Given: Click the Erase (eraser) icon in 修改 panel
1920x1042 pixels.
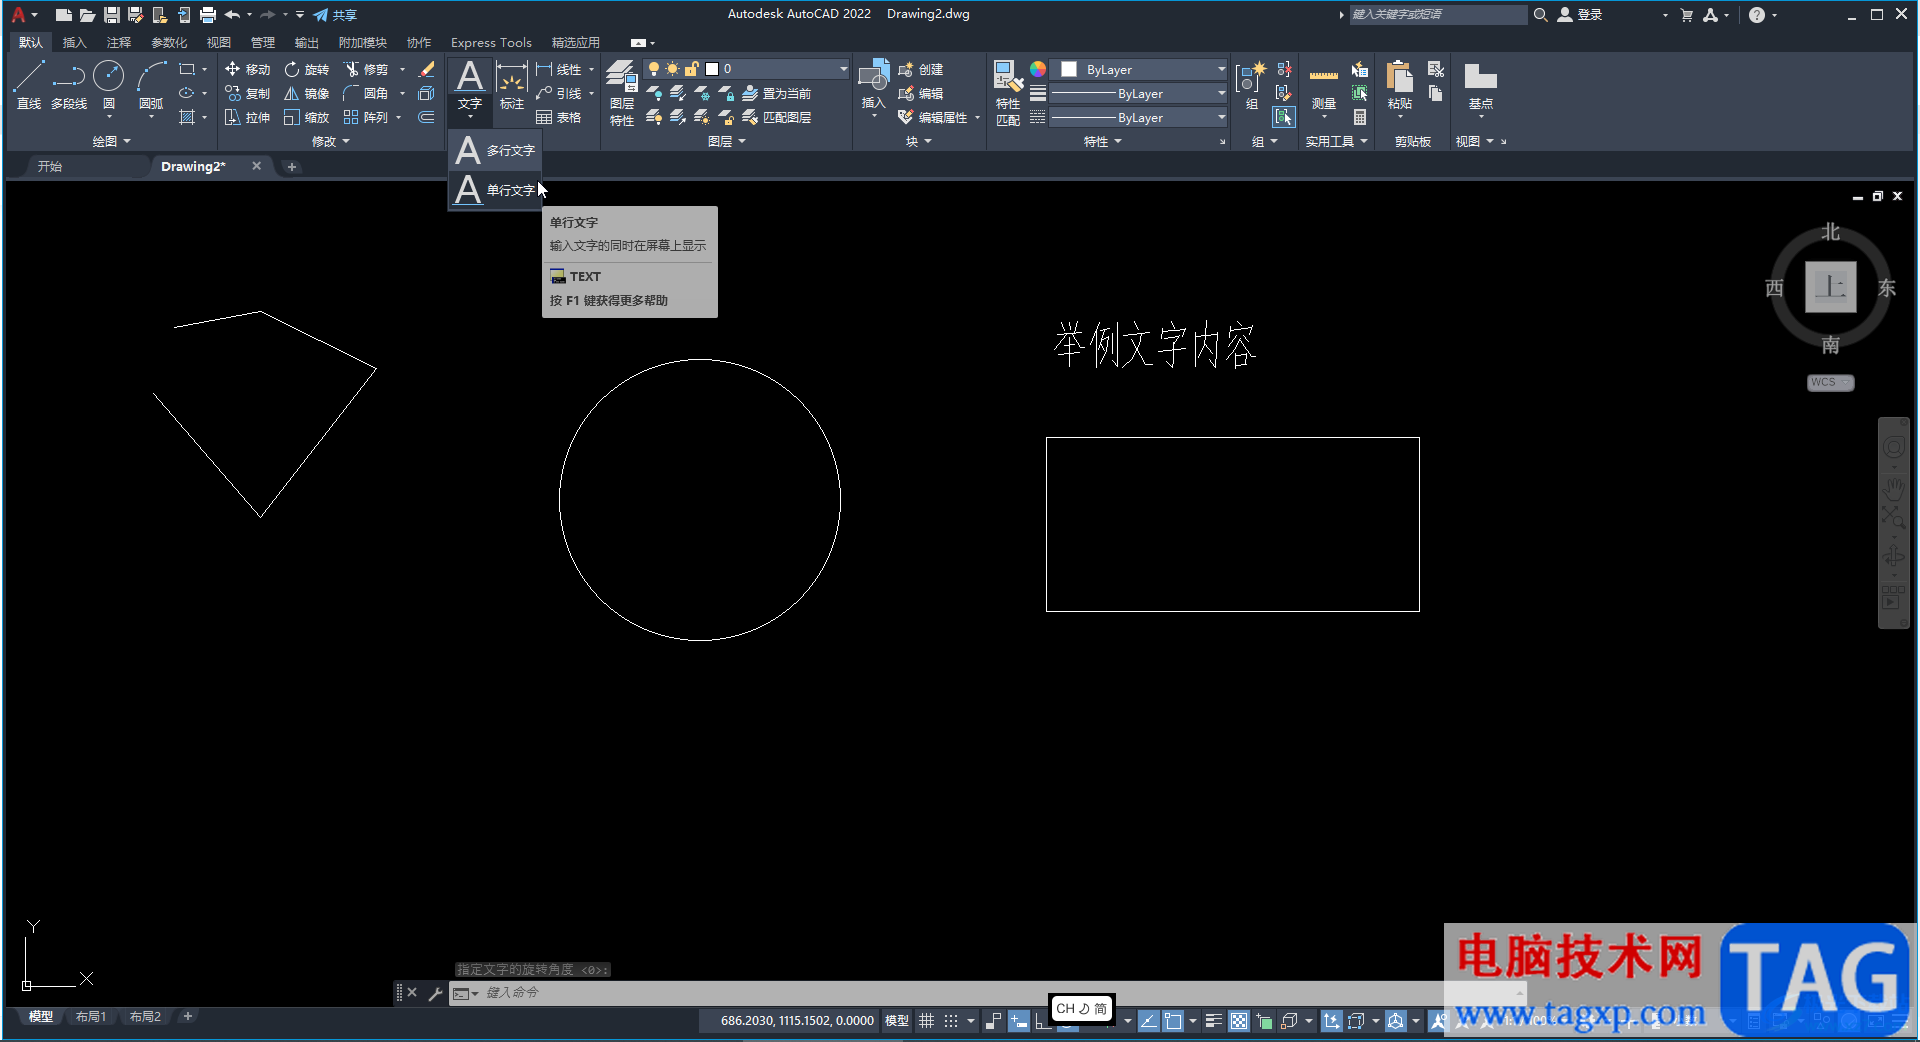Looking at the screenshot, I should 426,69.
